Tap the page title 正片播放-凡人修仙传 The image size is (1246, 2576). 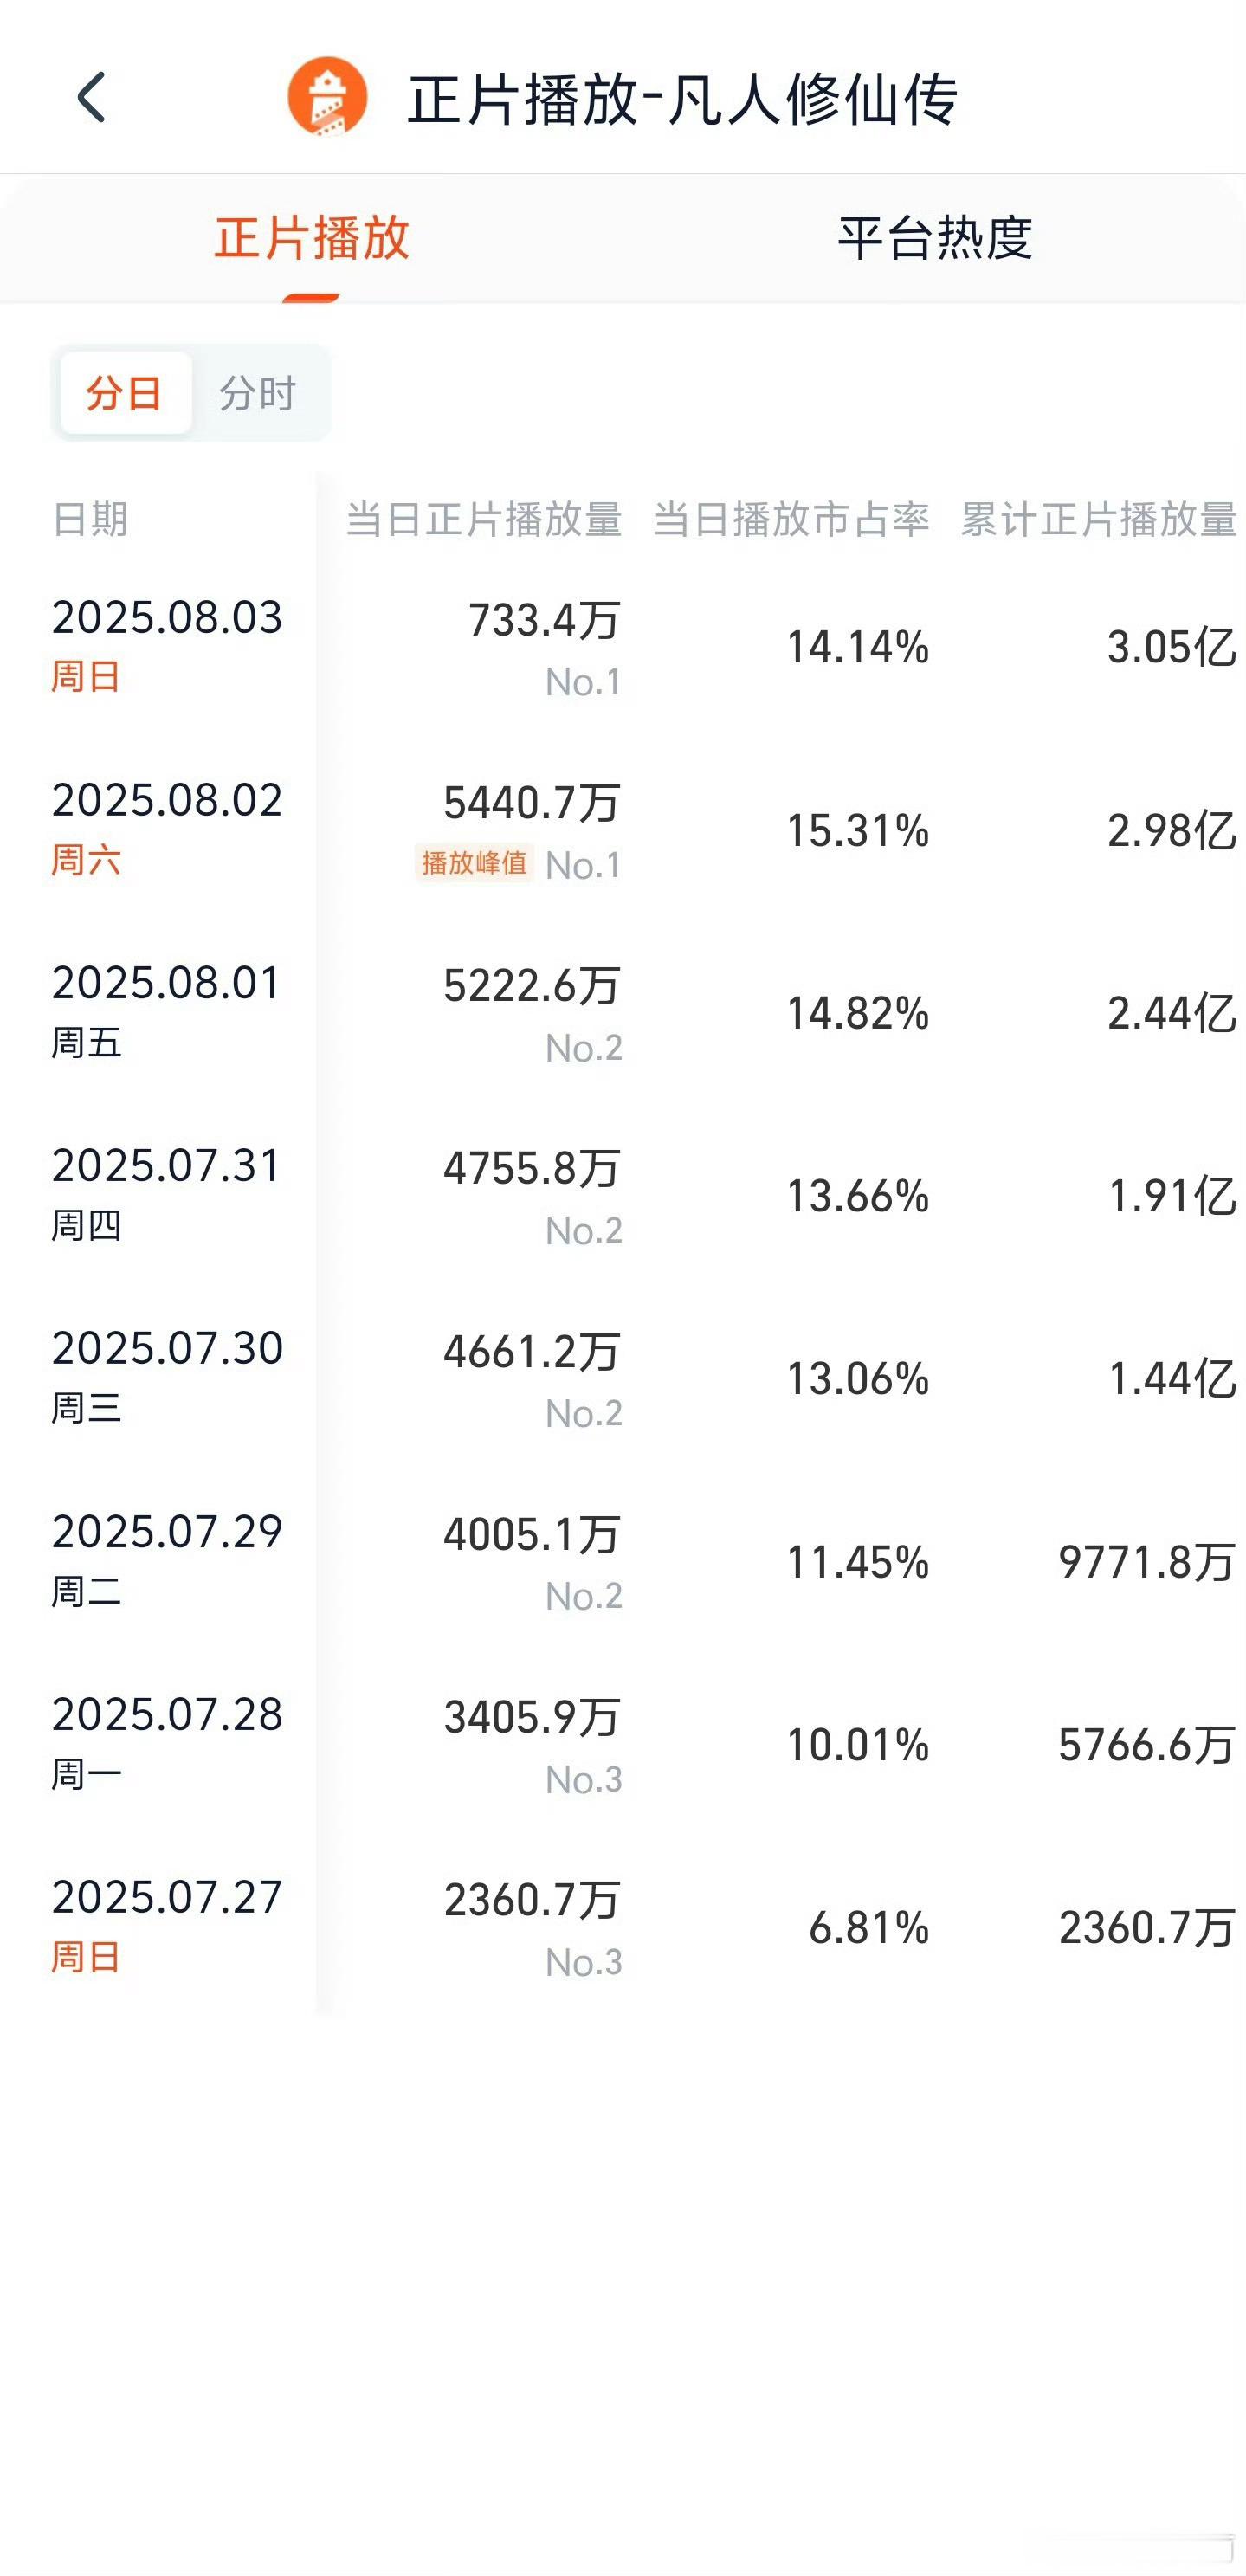click(x=683, y=99)
